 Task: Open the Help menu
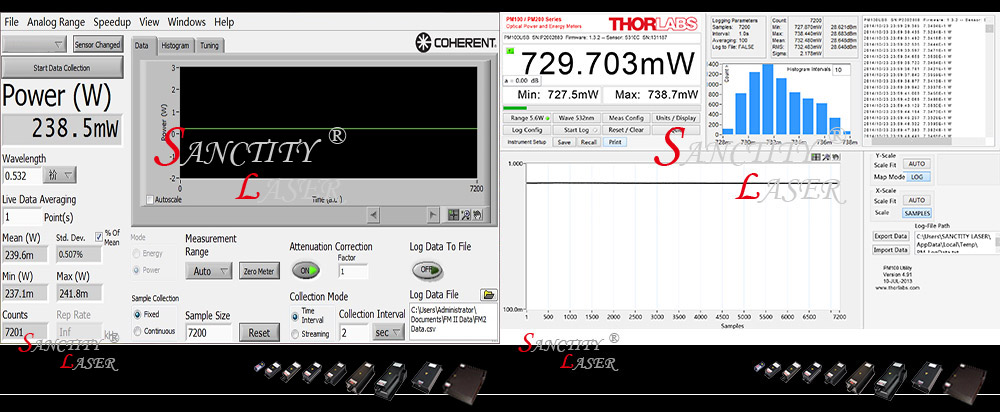coord(224,22)
